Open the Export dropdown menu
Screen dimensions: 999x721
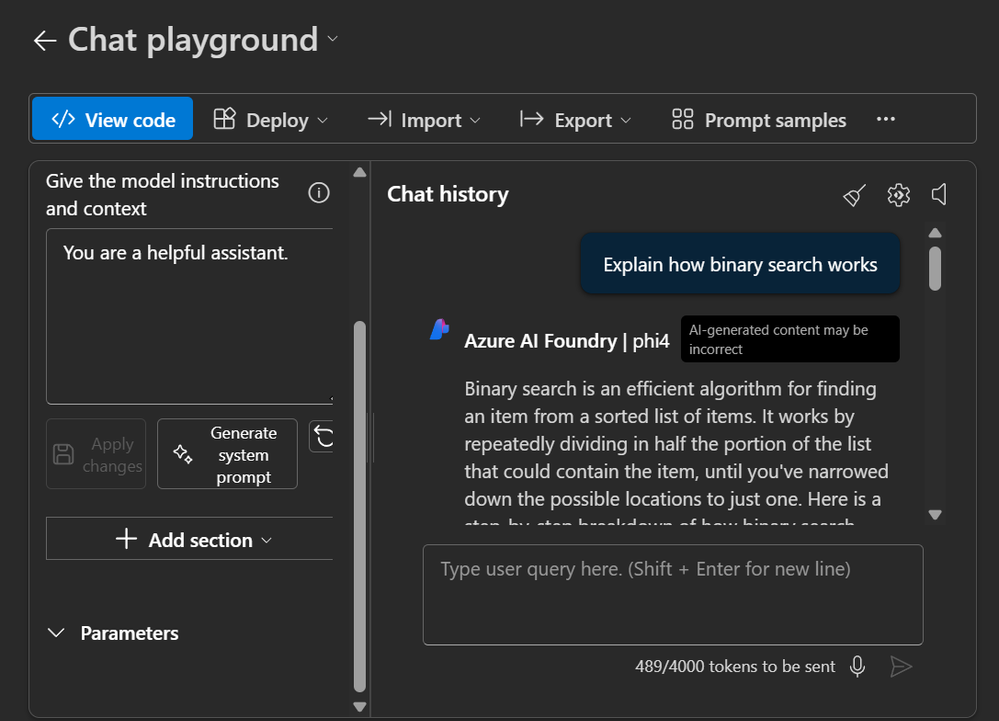[576, 120]
